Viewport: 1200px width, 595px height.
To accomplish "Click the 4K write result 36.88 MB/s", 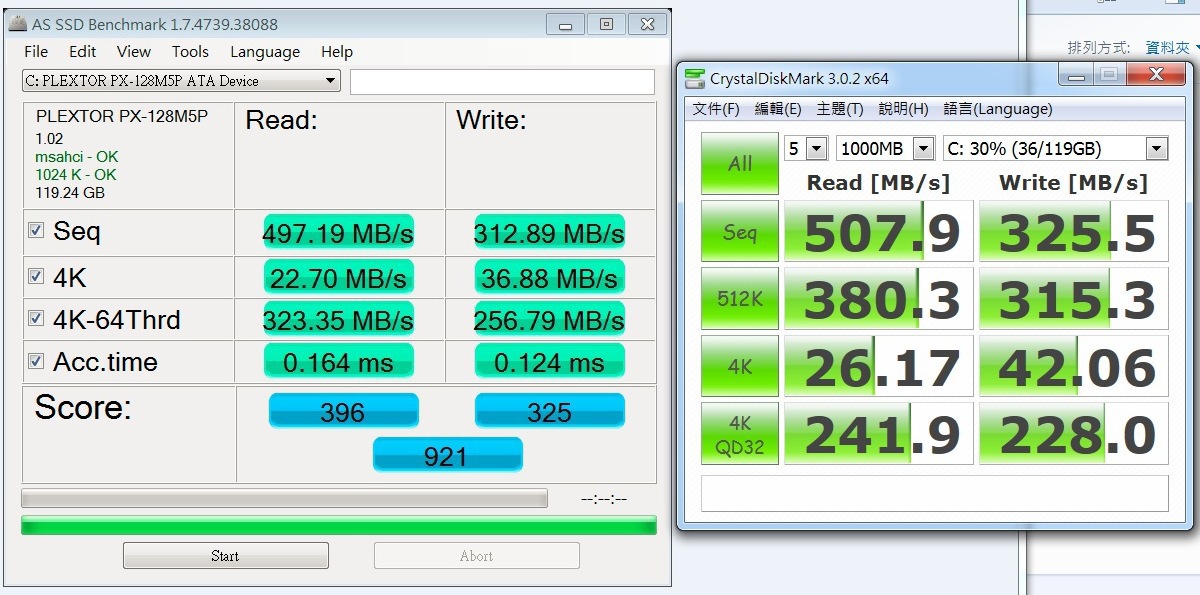I will coord(550,277).
